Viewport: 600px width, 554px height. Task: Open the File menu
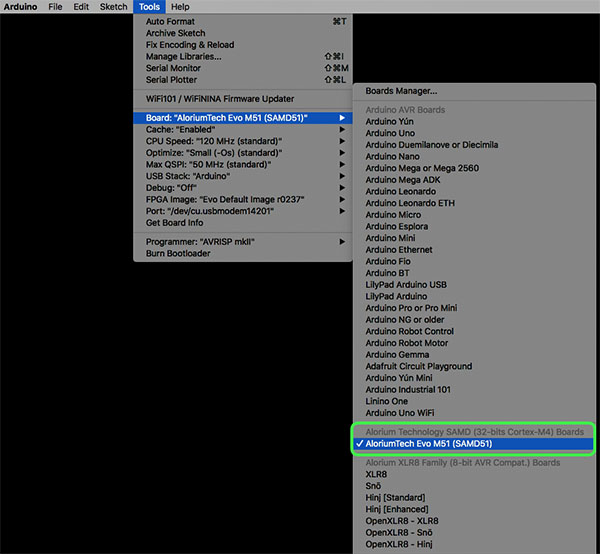[x=55, y=7]
